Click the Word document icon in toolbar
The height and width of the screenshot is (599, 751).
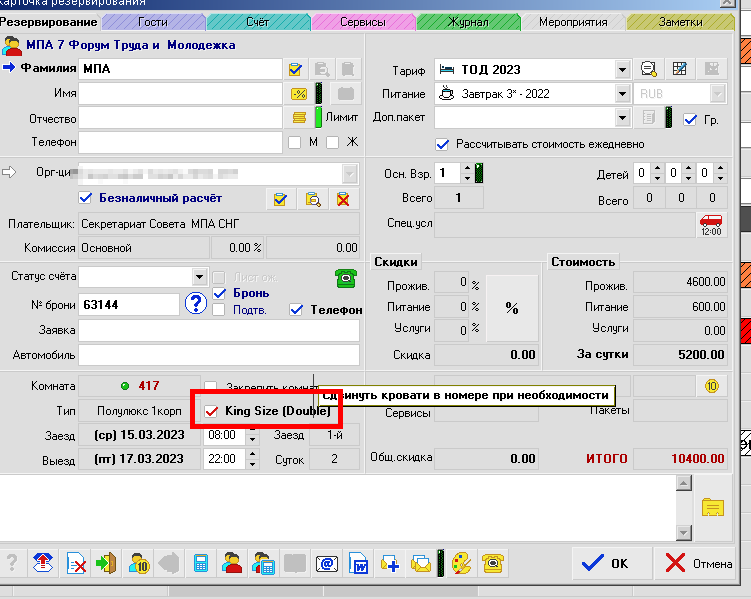(358, 563)
